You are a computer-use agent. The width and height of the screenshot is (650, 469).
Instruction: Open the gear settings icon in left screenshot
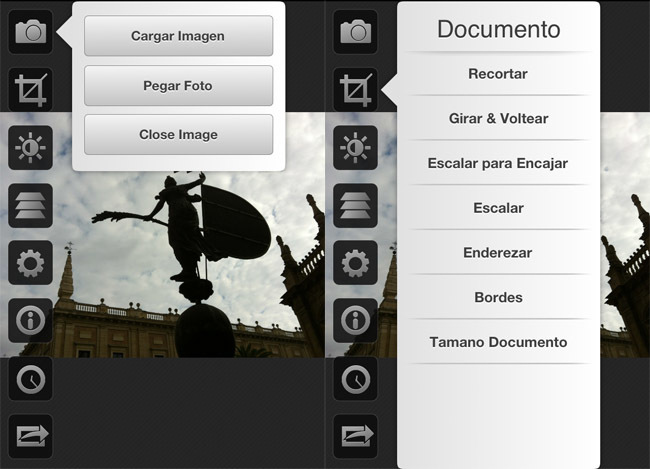[30, 262]
